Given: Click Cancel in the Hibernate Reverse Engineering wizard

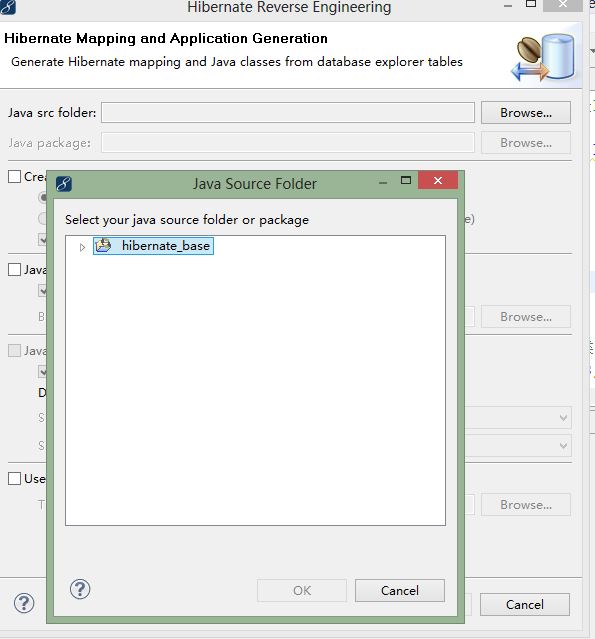Looking at the screenshot, I should point(525,604).
